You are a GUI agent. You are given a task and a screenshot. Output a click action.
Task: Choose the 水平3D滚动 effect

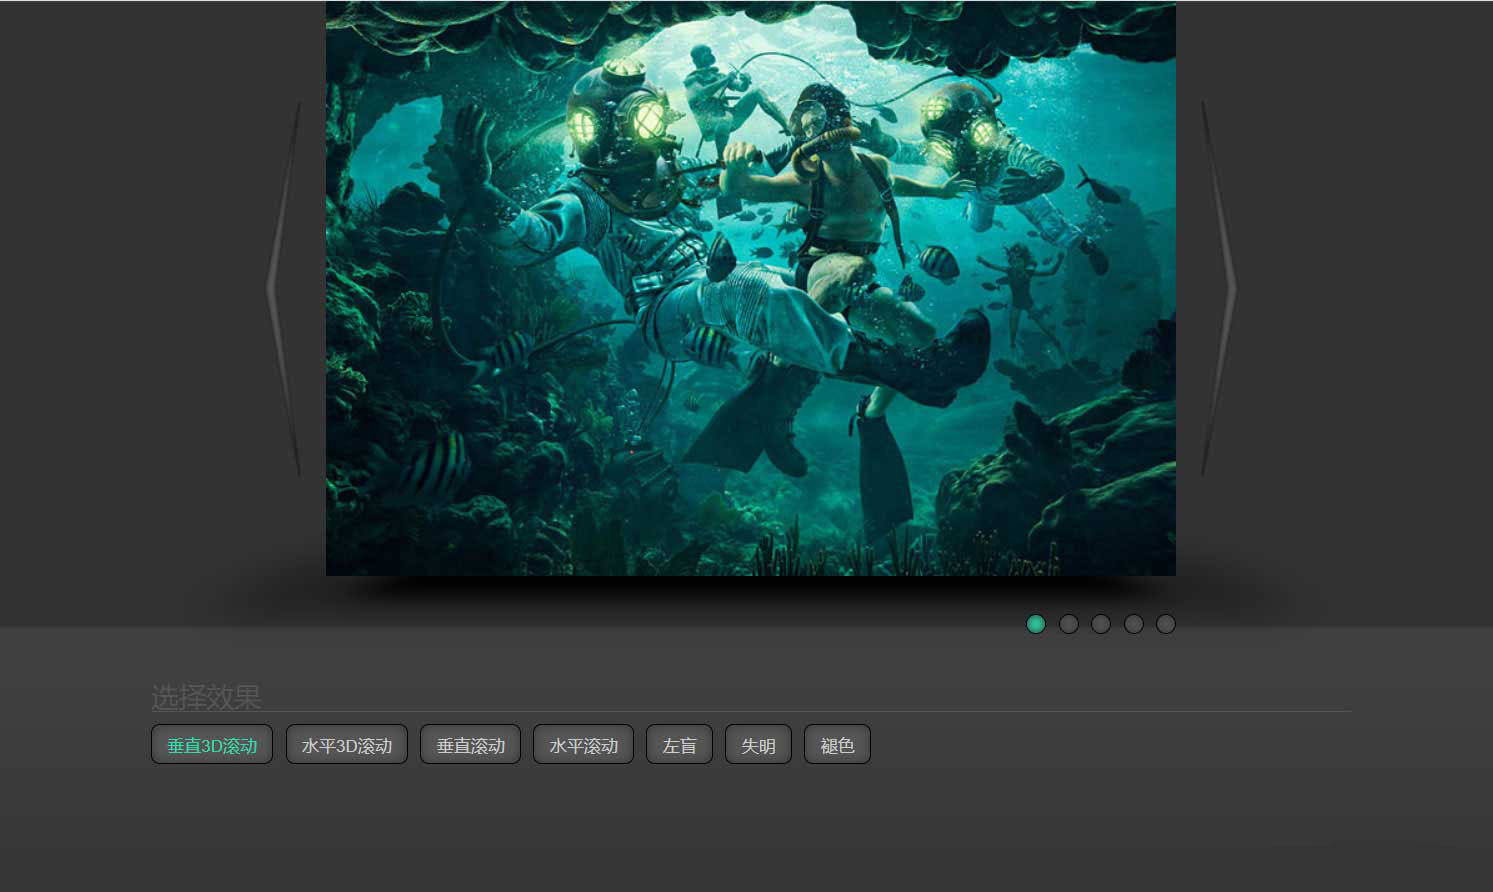[347, 744]
